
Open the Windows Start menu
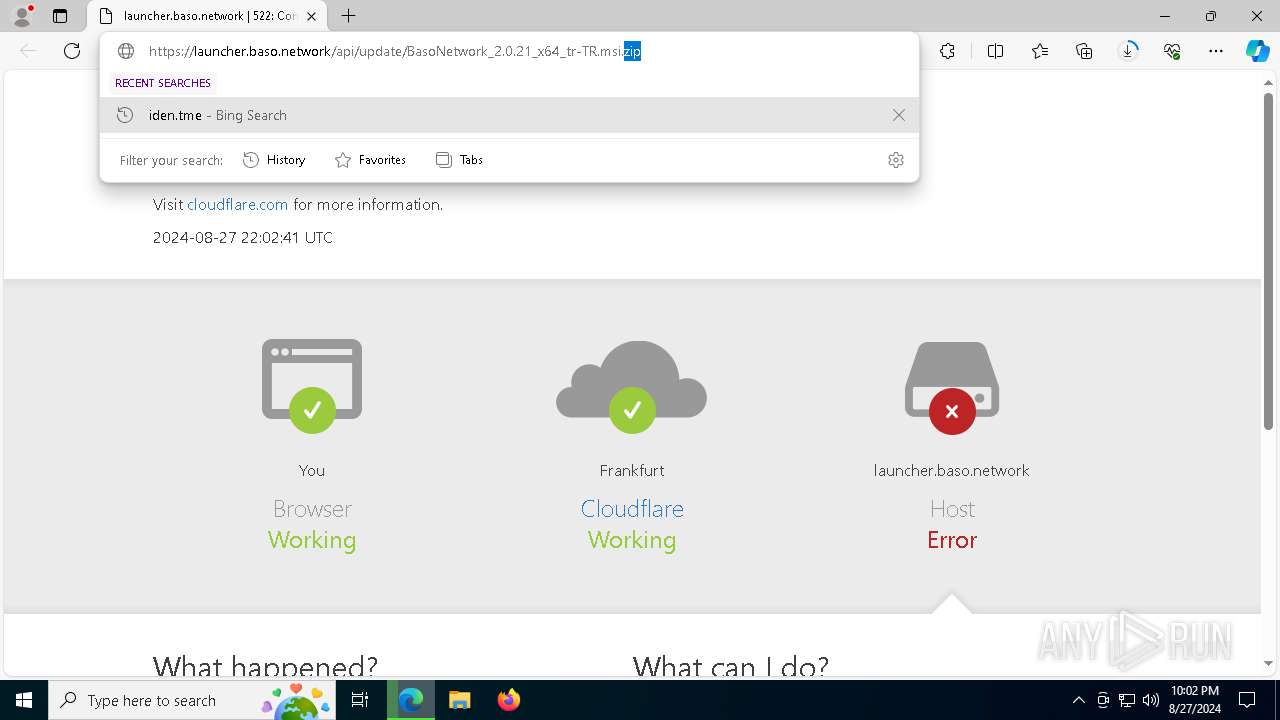[x=24, y=700]
